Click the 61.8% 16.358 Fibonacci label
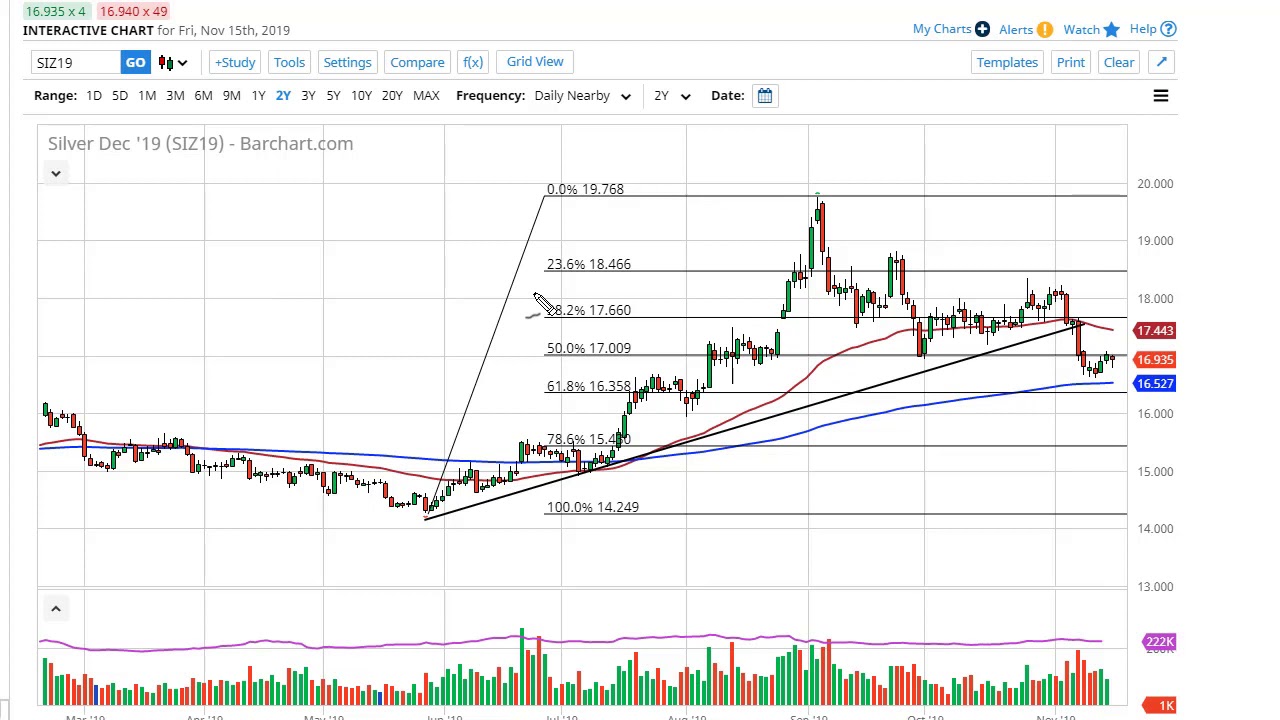Screen dimensions: 1280x720 point(588,386)
